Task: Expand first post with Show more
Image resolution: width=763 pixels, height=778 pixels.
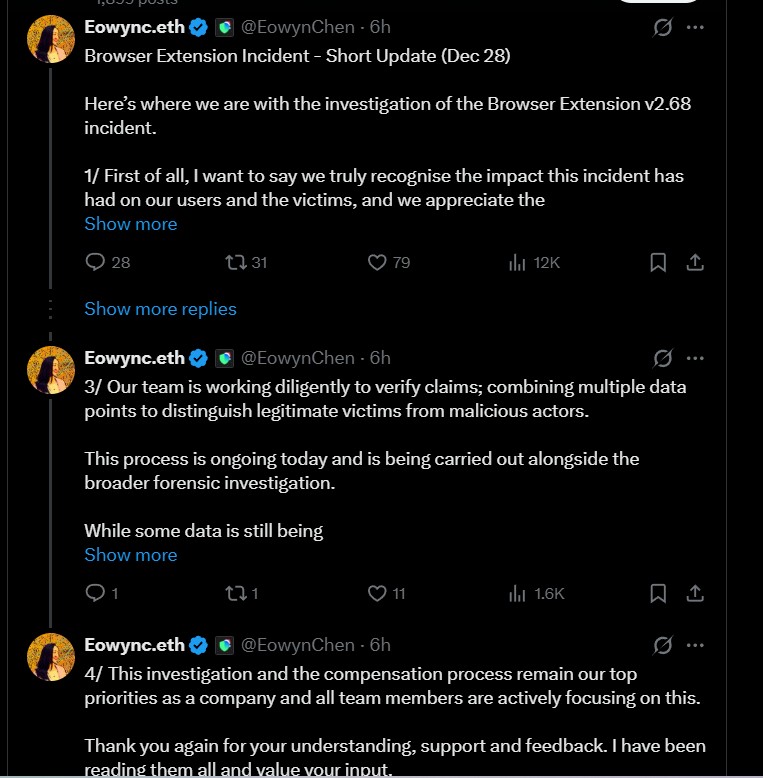Action: [x=130, y=224]
